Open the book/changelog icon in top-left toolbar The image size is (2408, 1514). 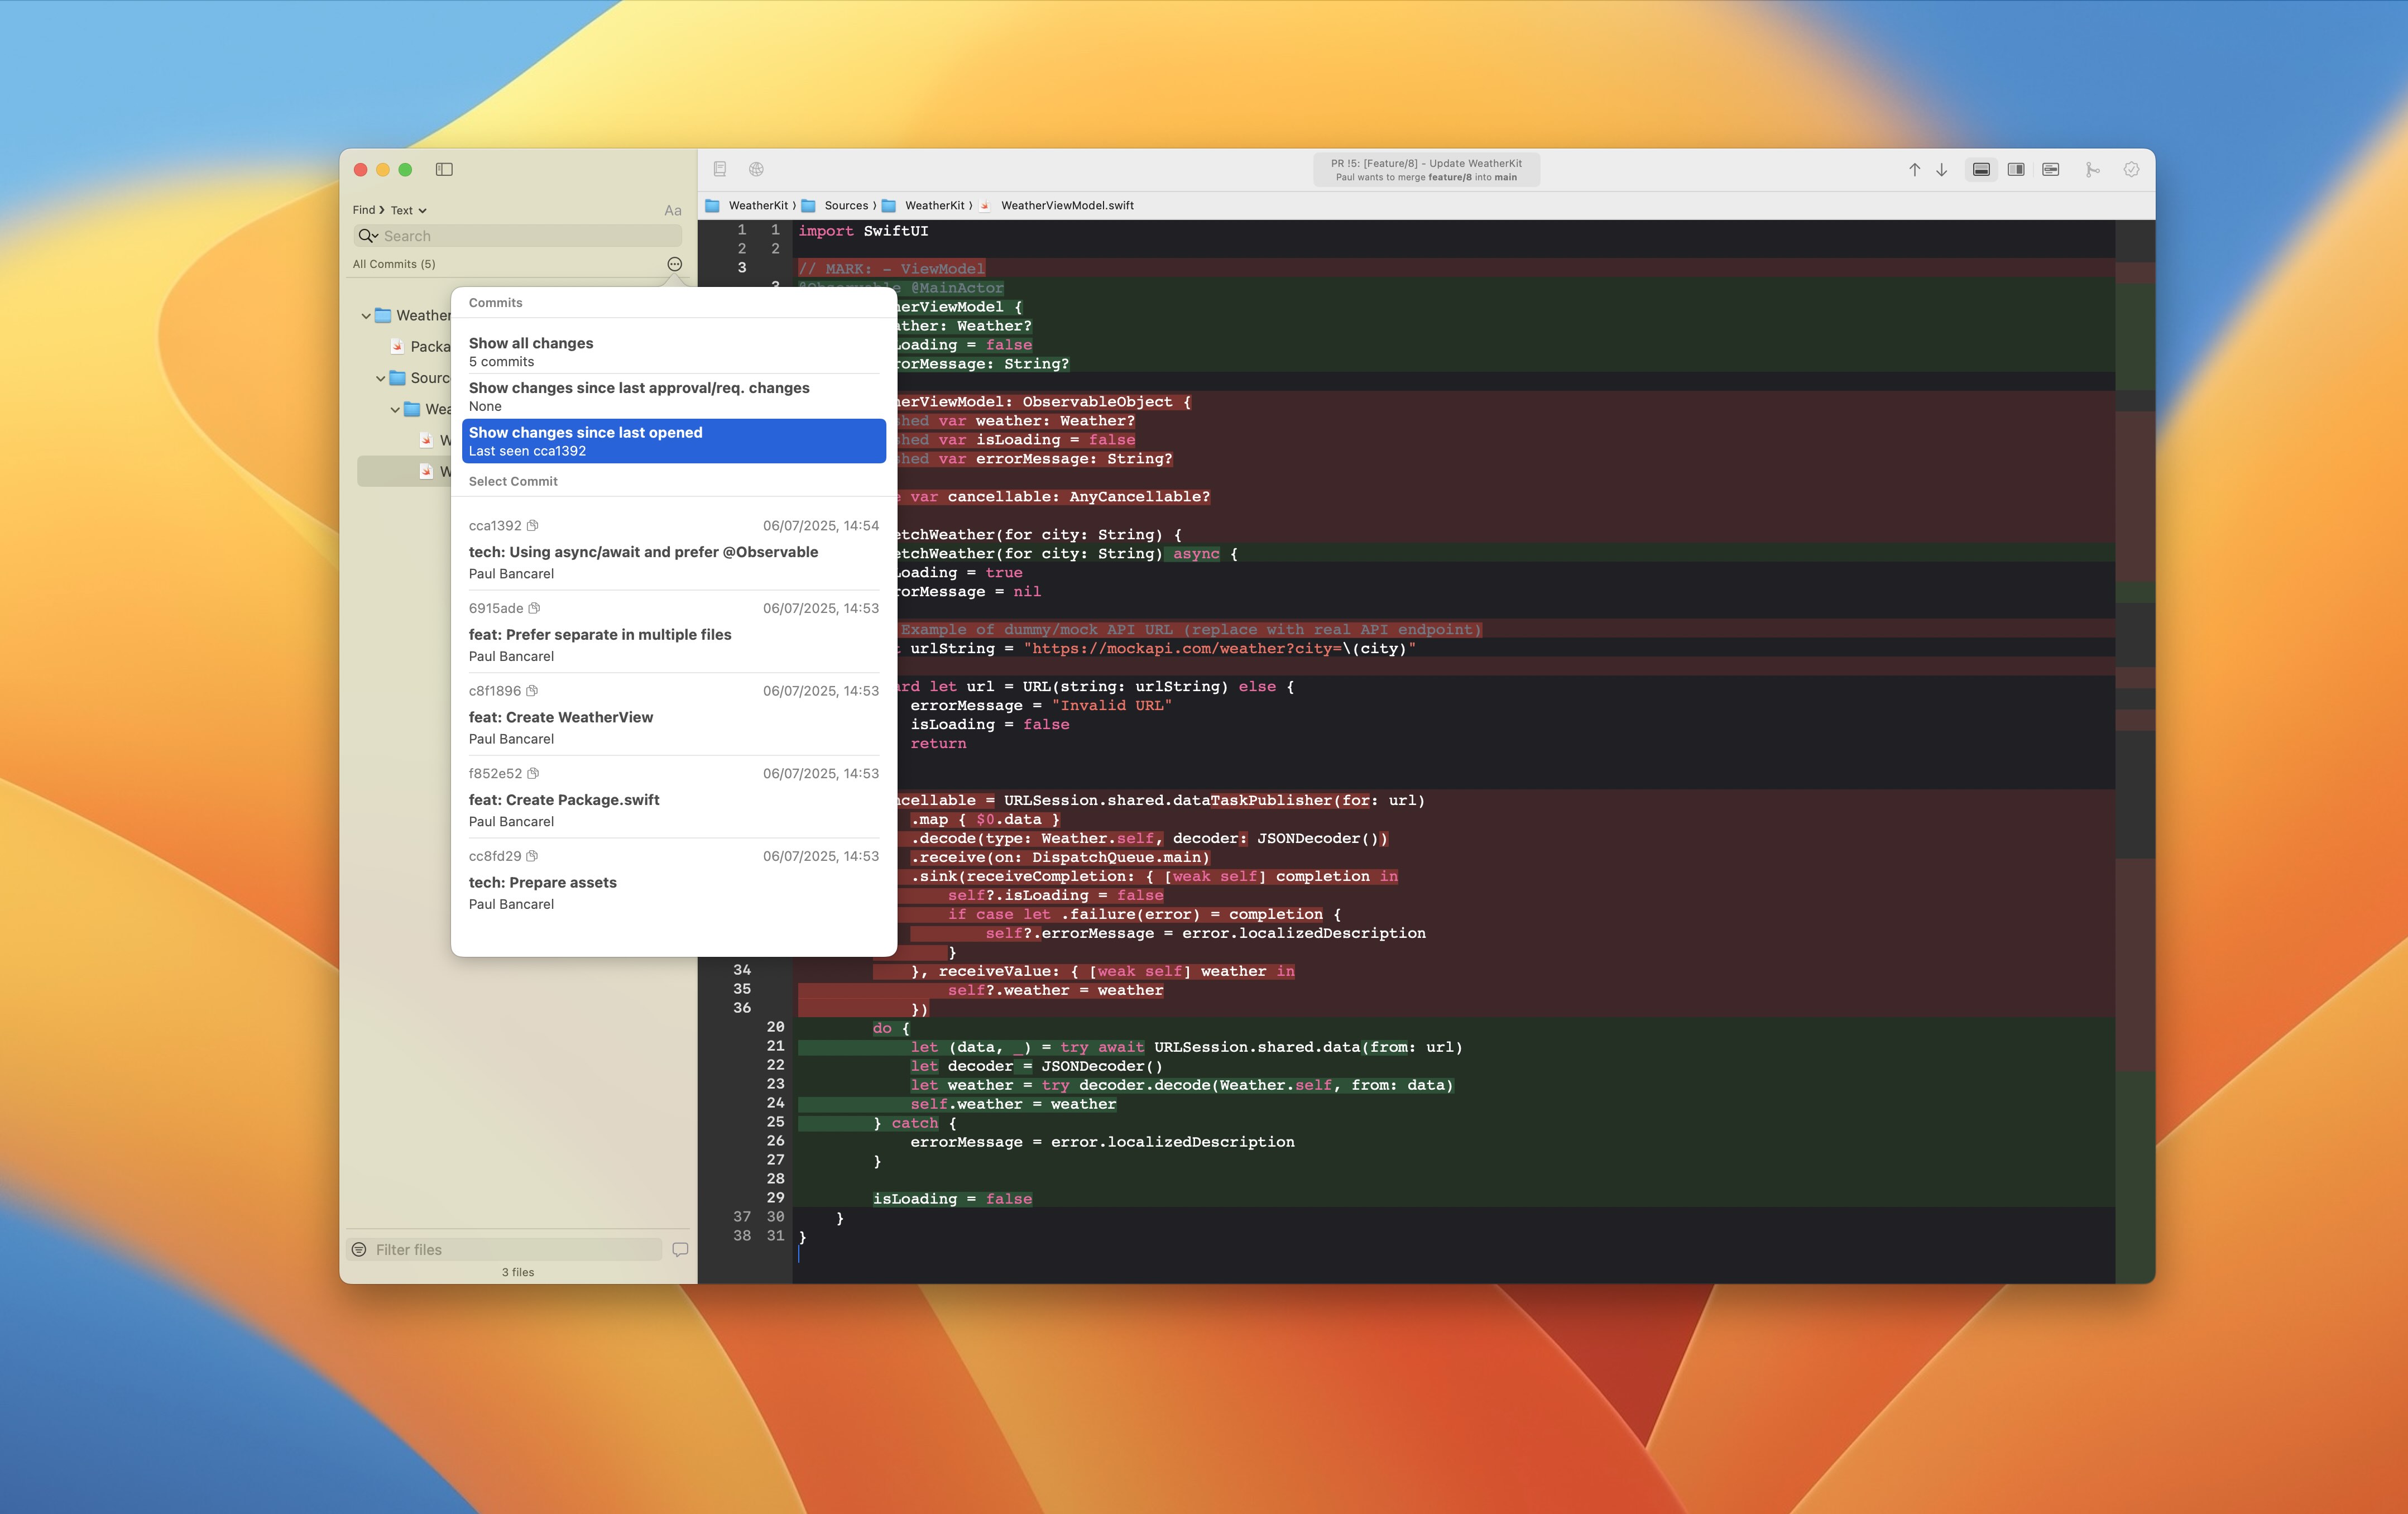719,169
